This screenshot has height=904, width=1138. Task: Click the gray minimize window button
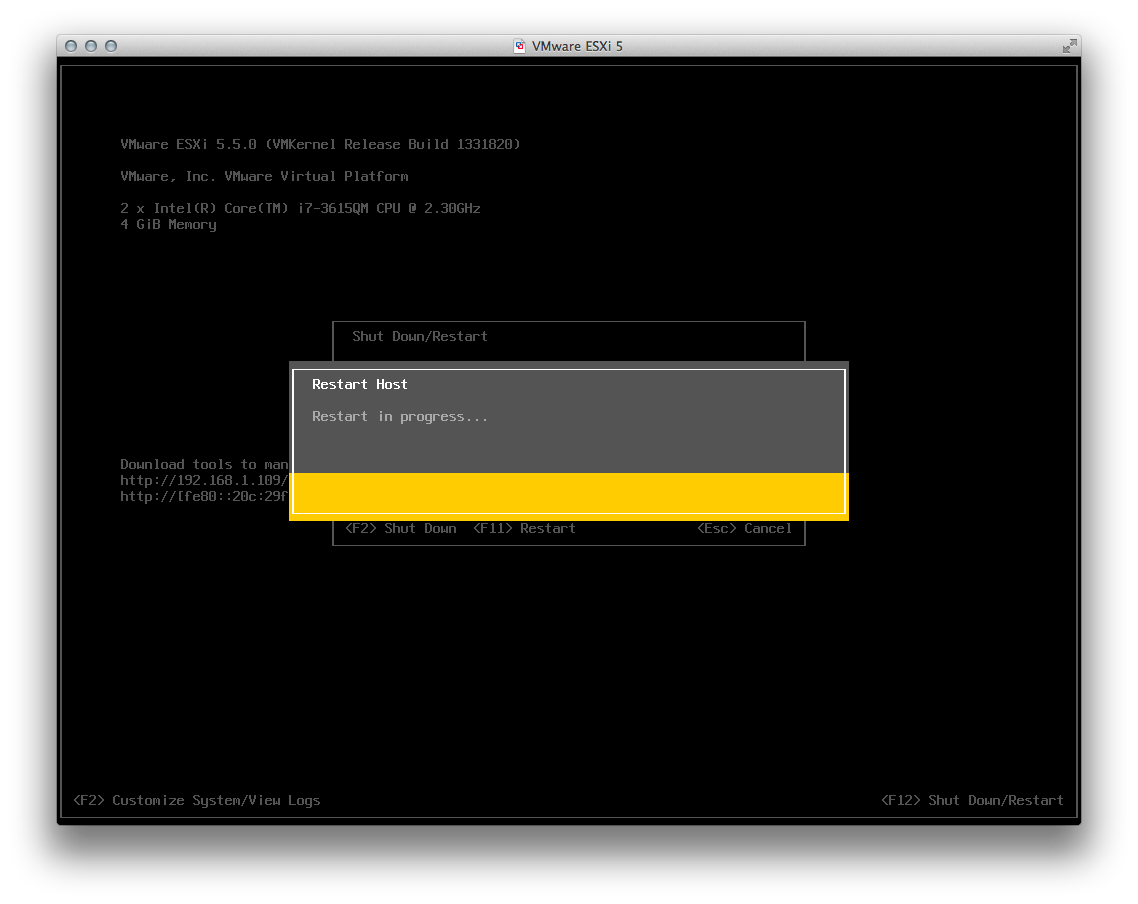click(x=91, y=46)
